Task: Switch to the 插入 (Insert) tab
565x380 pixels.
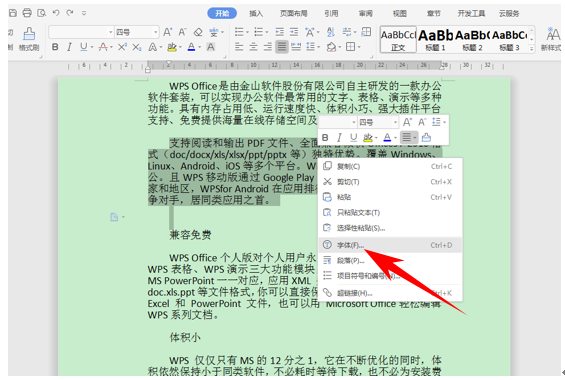Action: click(256, 13)
